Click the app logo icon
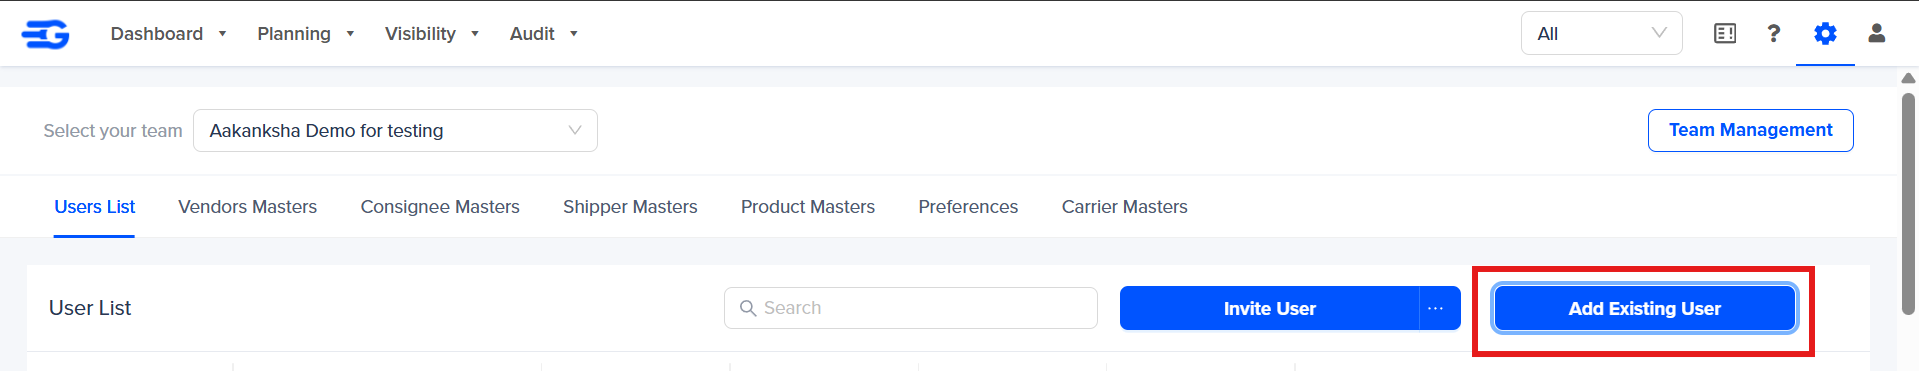Screen dimensions: 1919x371 46,34
